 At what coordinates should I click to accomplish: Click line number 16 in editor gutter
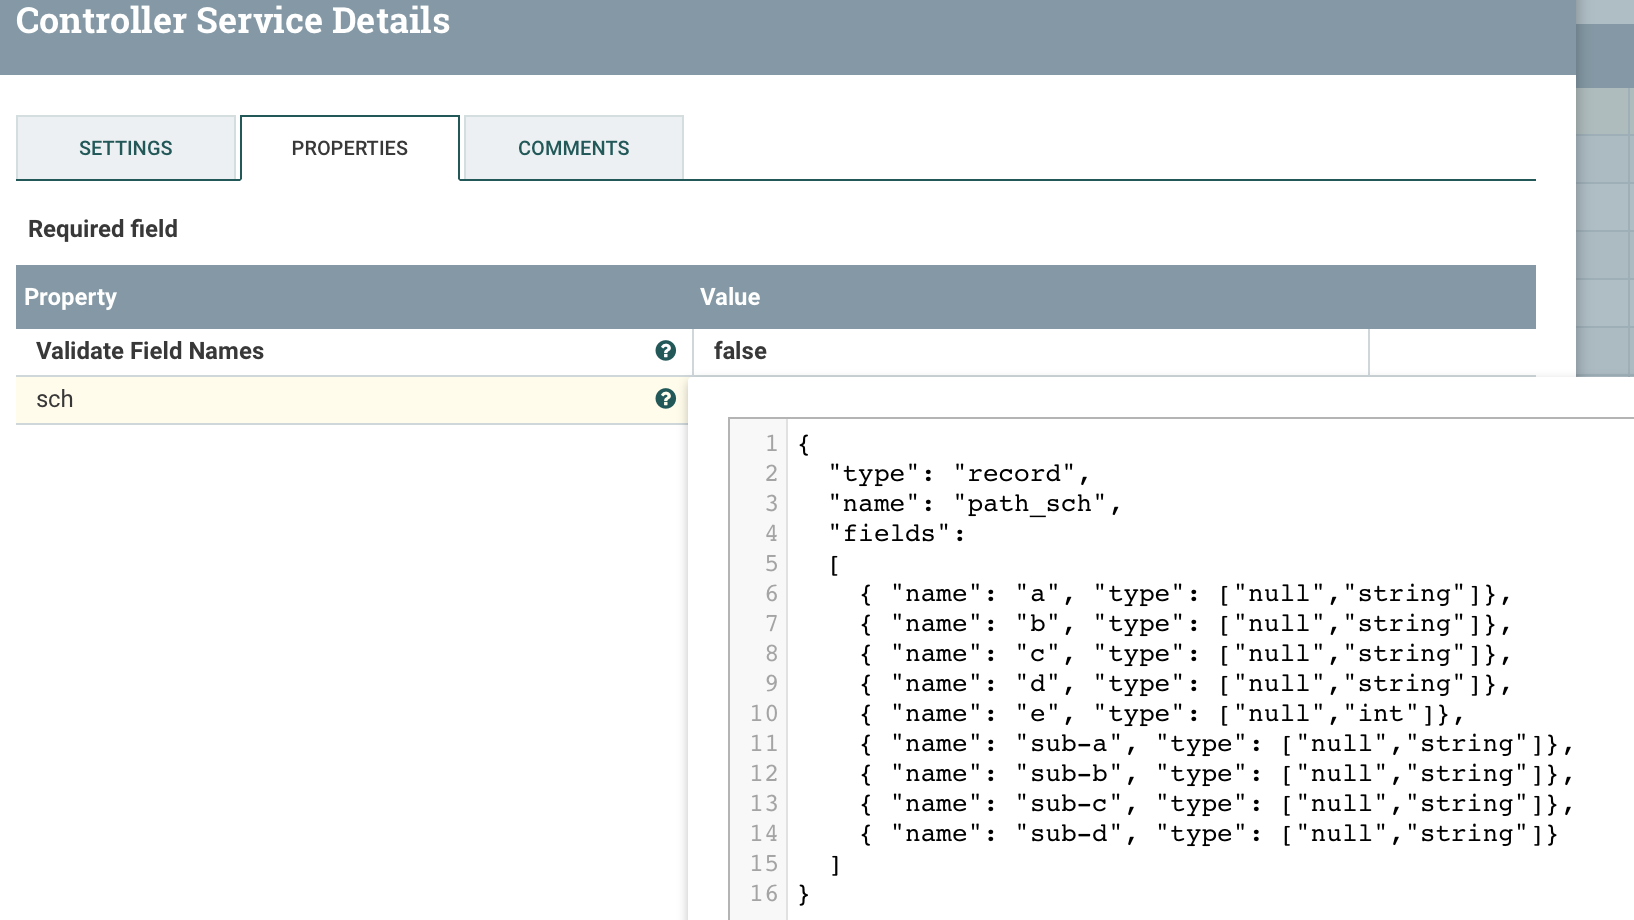(x=764, y=894)
